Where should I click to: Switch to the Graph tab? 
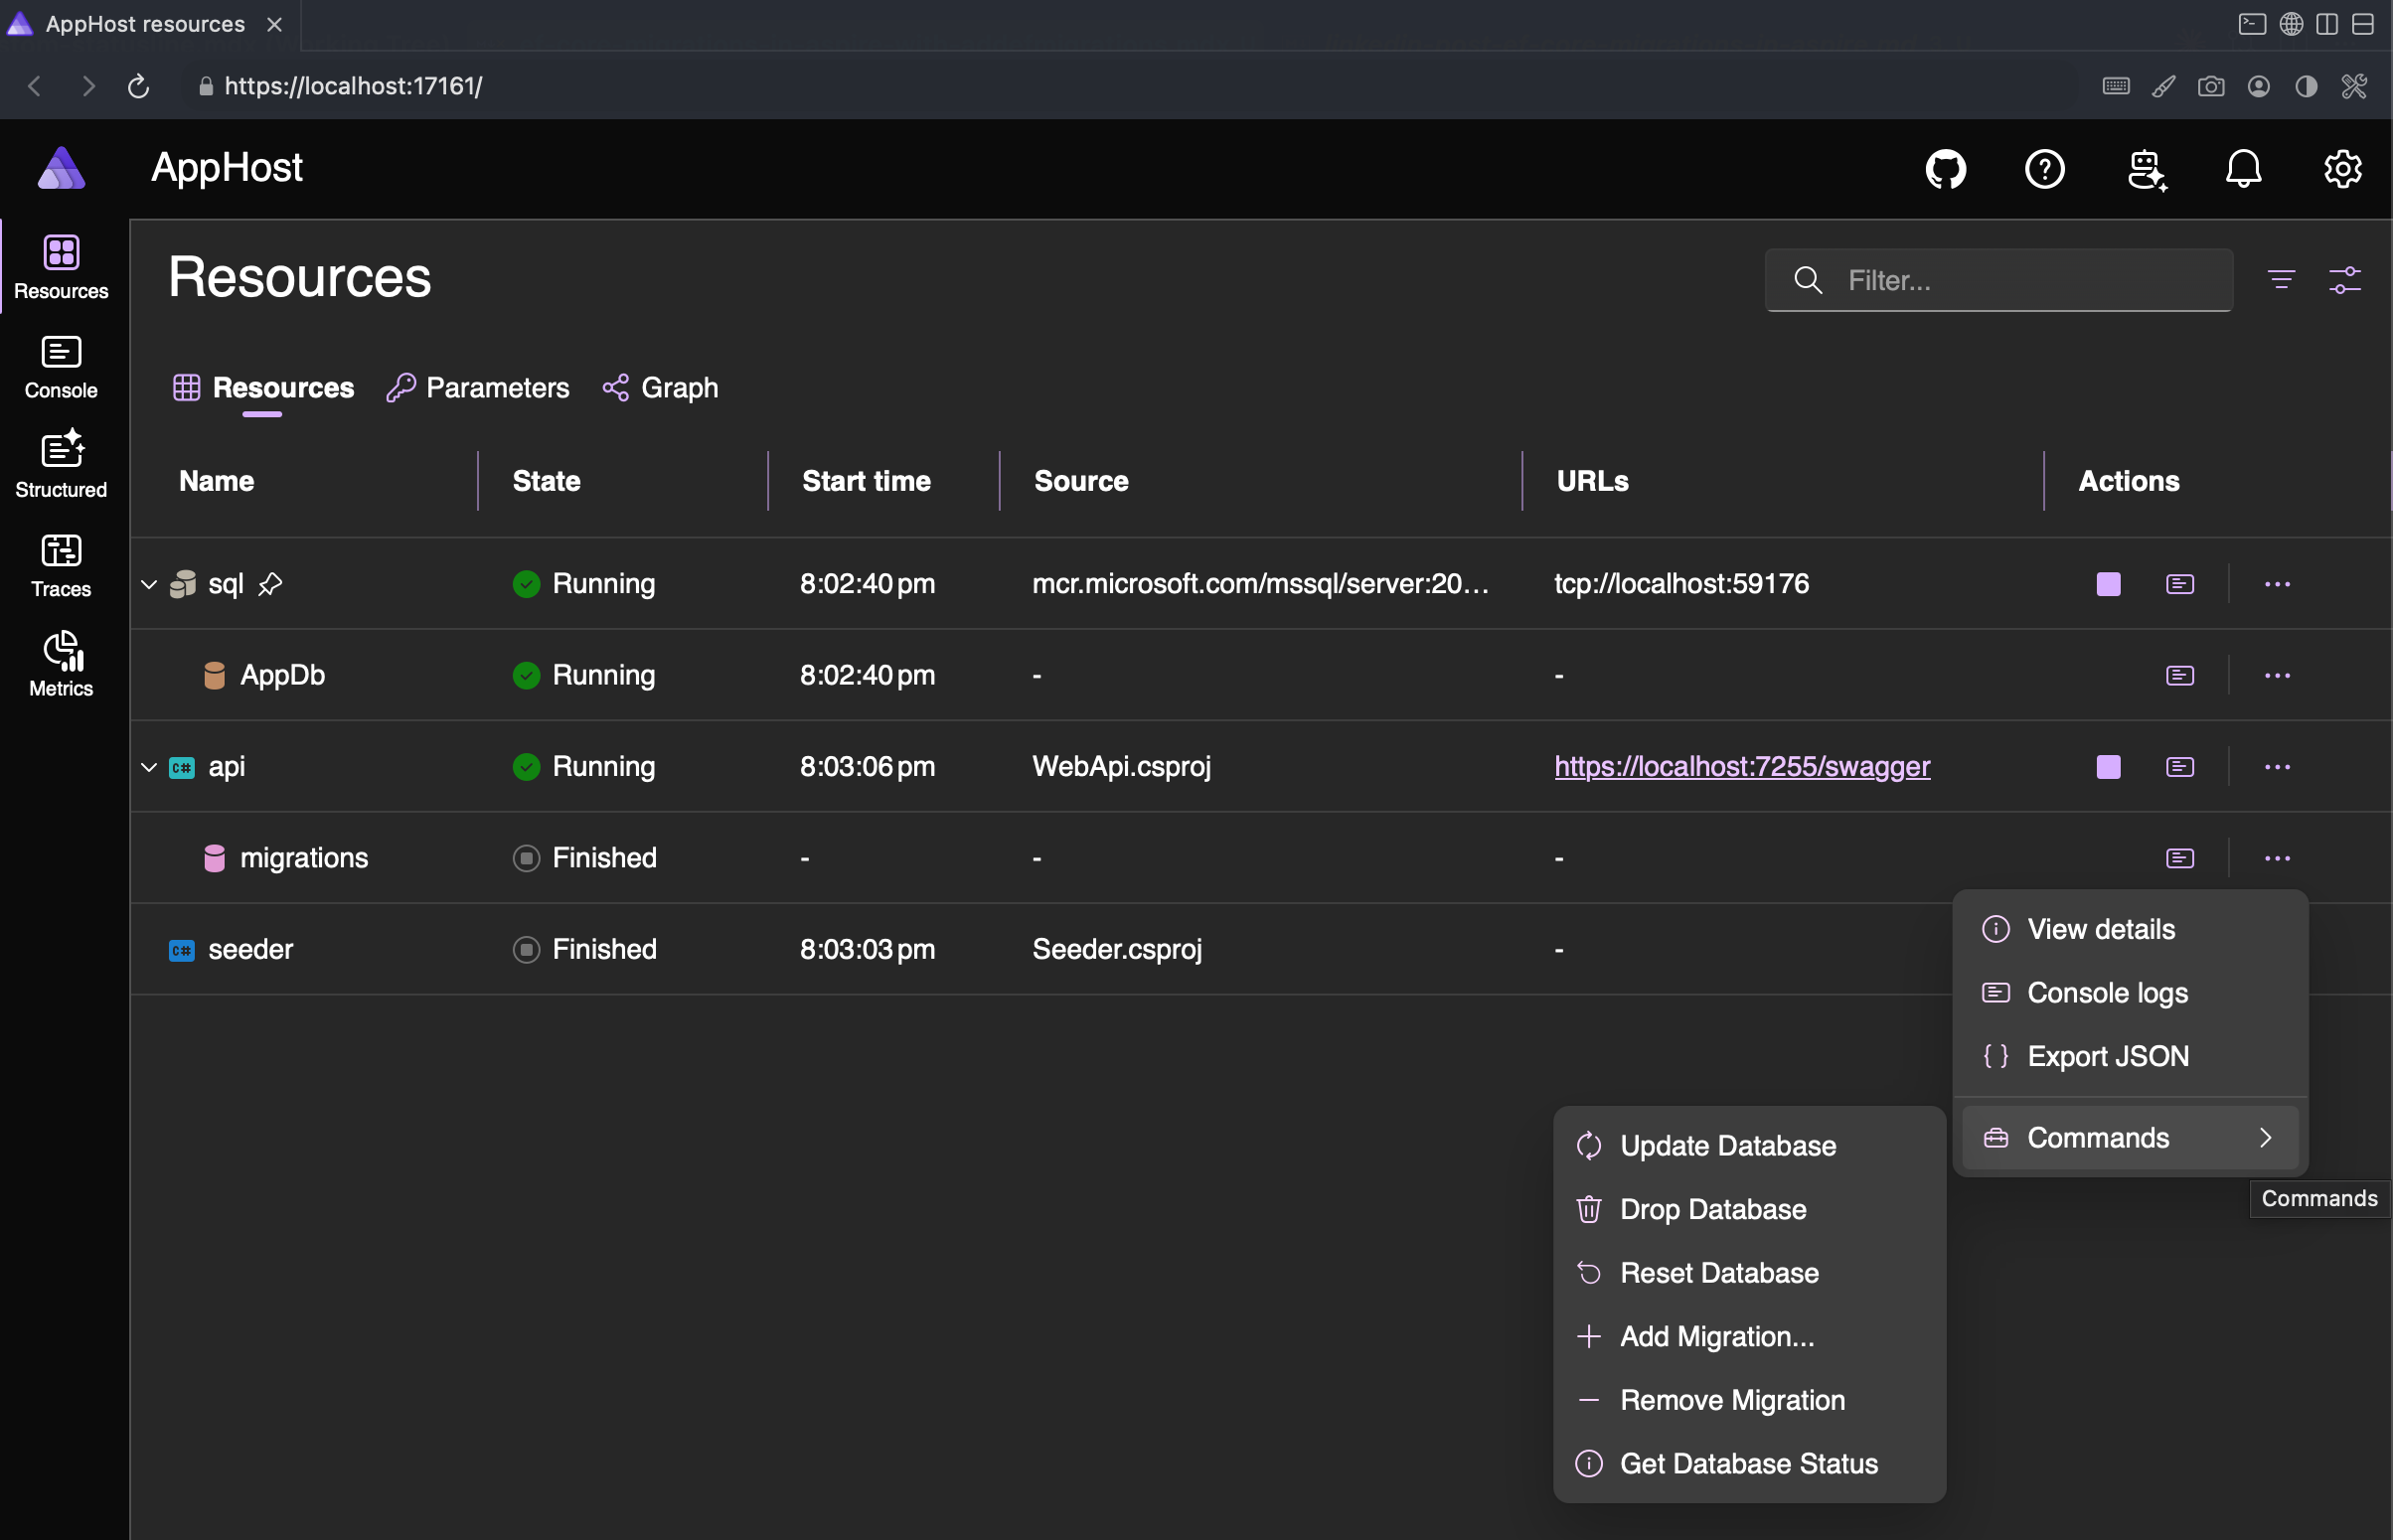(x=660, y=388)
